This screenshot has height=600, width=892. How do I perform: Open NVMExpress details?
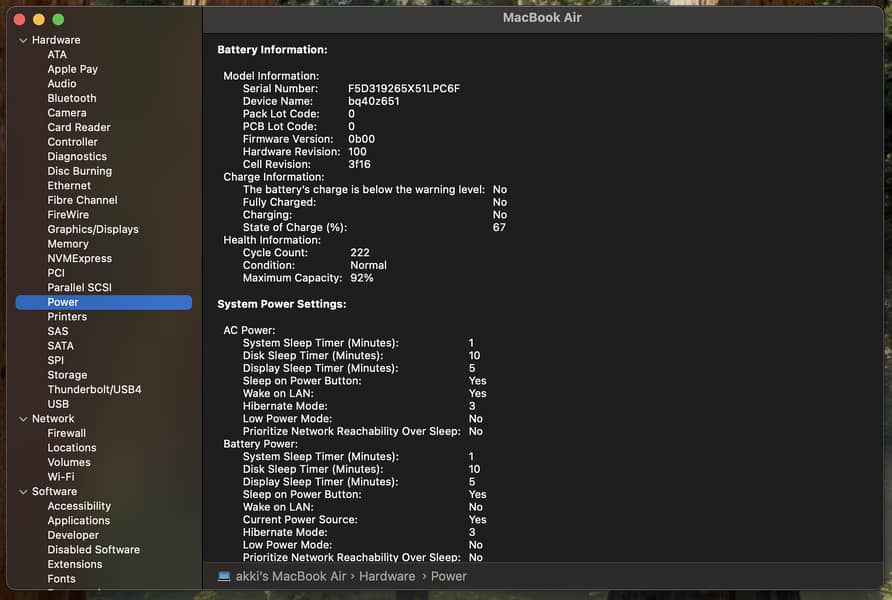point(80,258)
